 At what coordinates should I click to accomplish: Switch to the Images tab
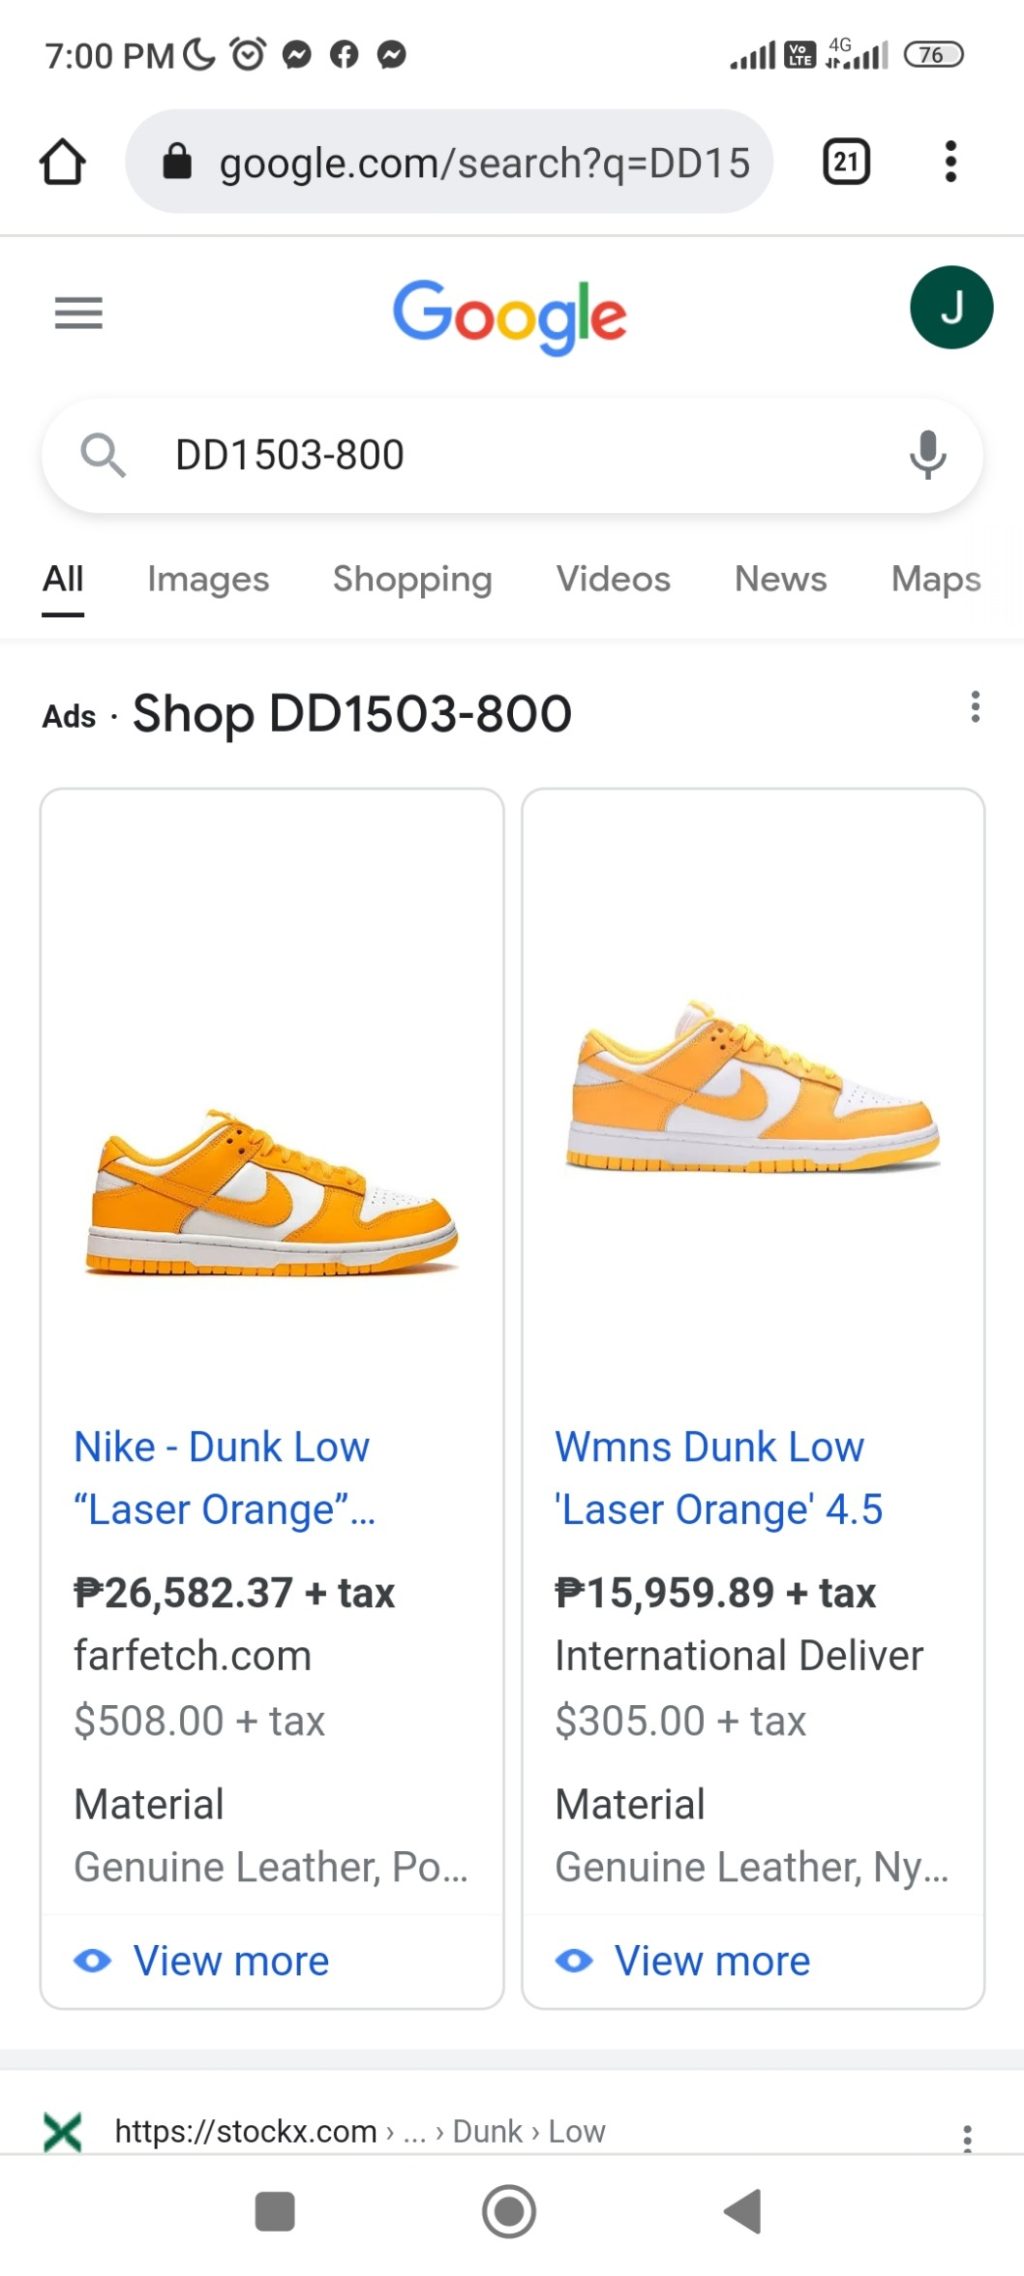click(208, 579)
